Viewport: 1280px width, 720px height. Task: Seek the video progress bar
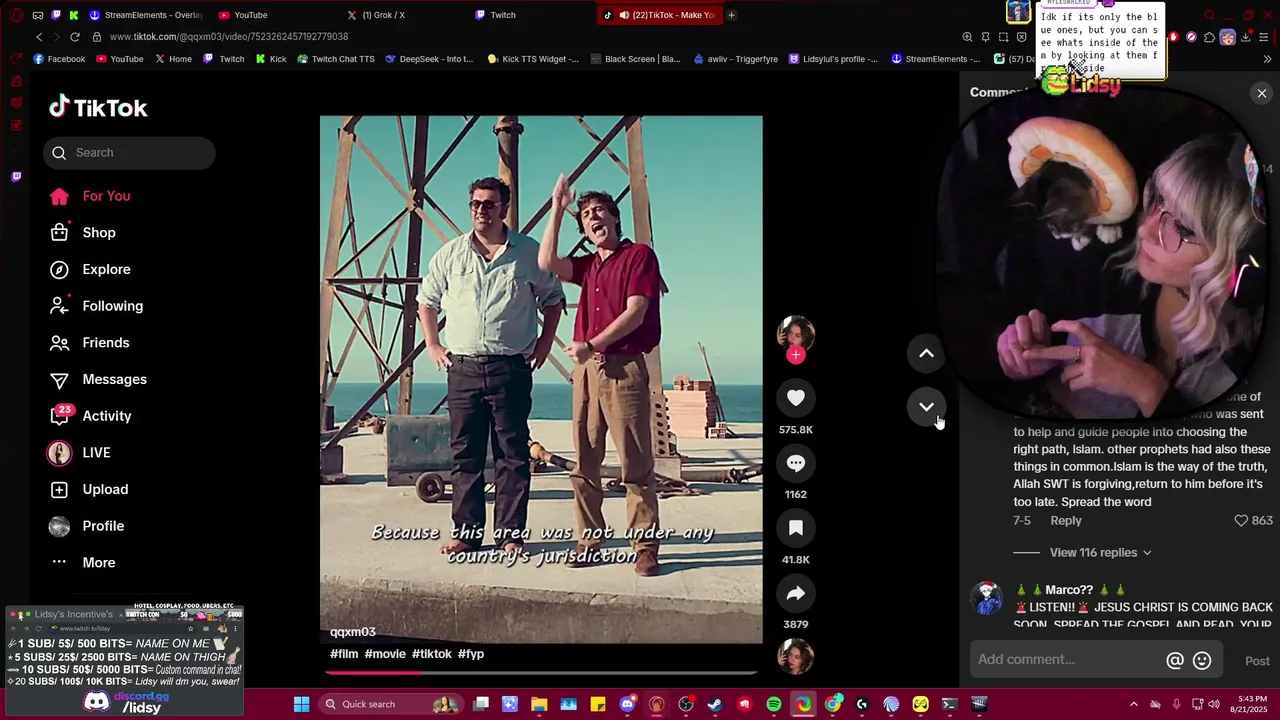(541, 672)
